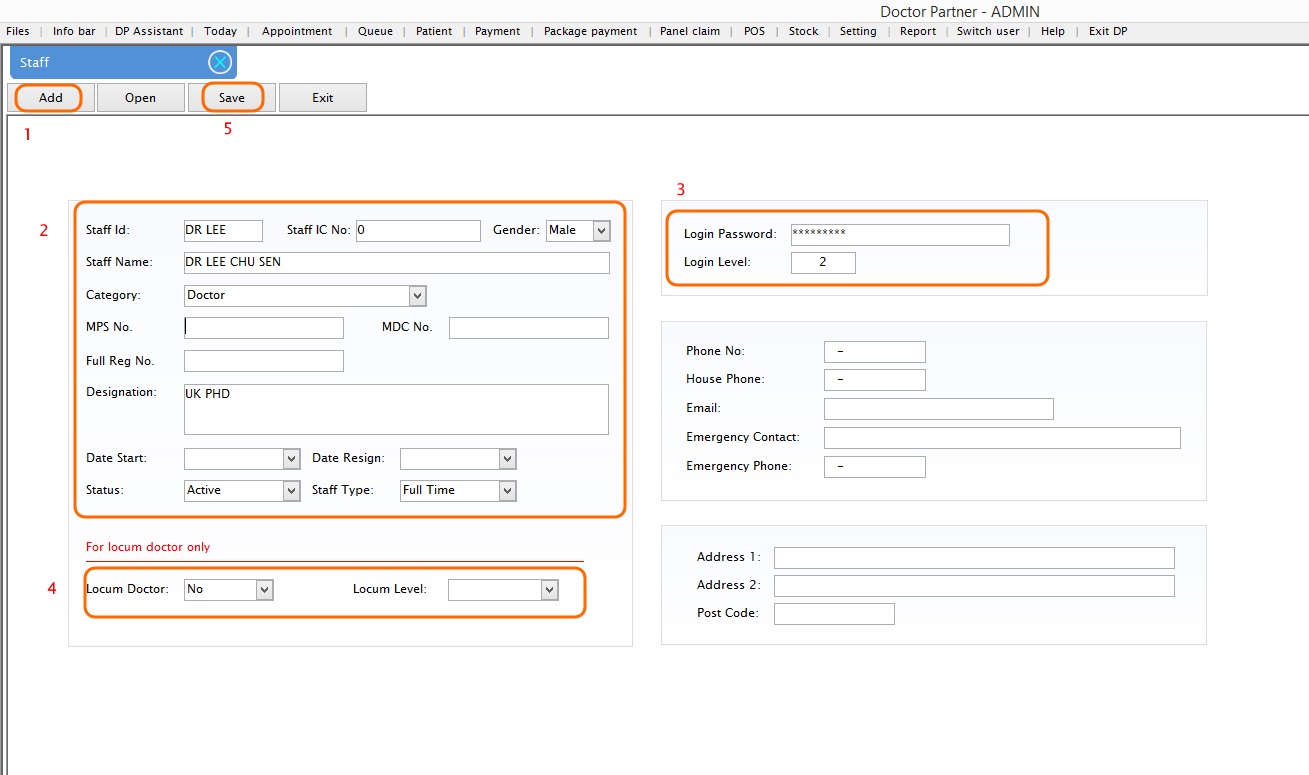This screenshot has width=1309, height=775.
Task: Close the Staff tab with X icon
Action: click(x=220, y=62)
